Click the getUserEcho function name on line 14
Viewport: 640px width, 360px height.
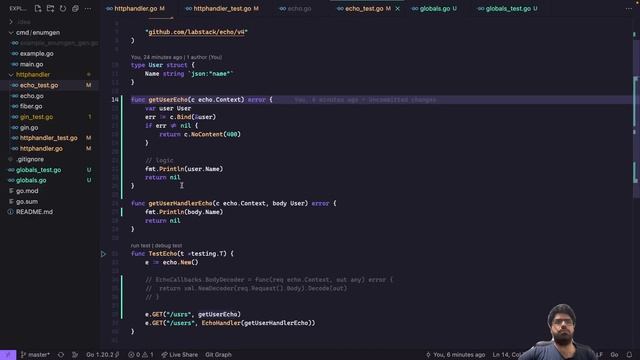pos(168,100)
